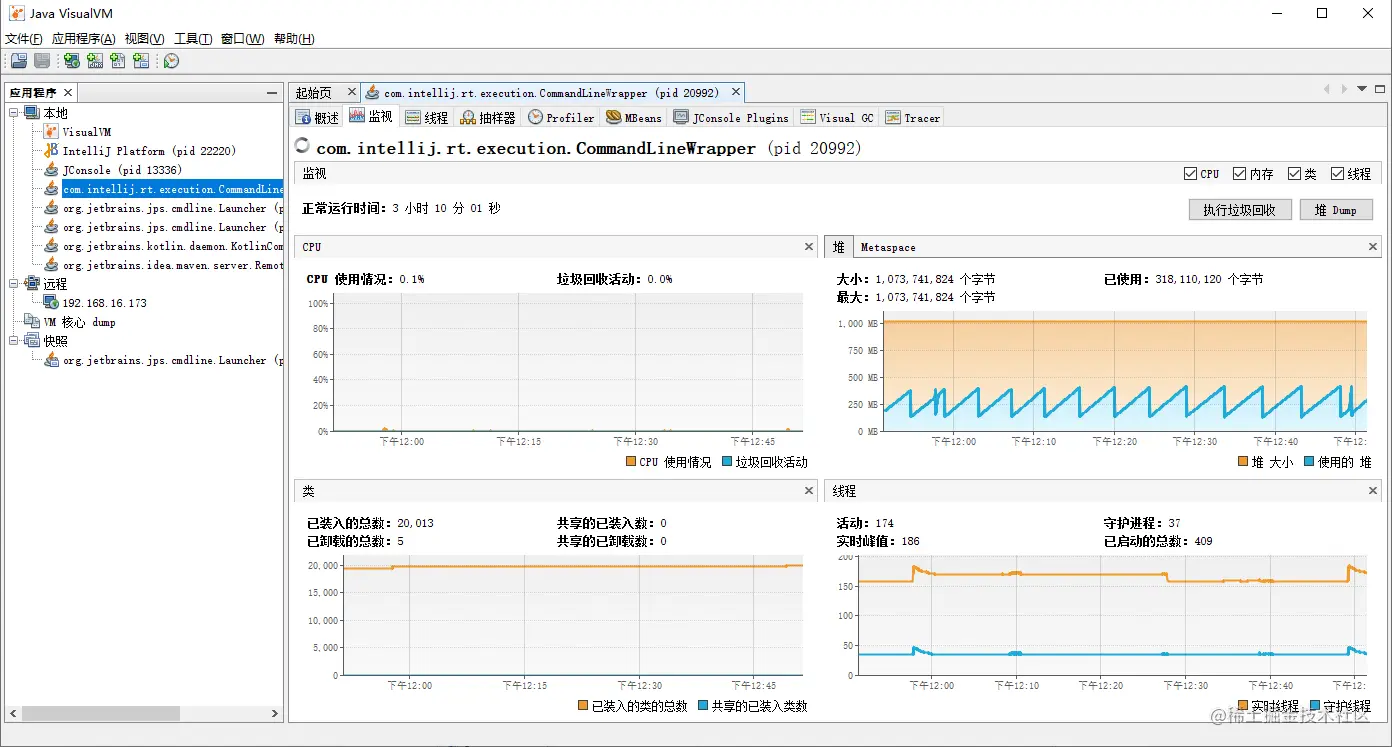Viewport: 1392px width, 747px height.
Task: Open the JConsole Plugins tab
Action: pyautogui.click(x=731, y=117)
